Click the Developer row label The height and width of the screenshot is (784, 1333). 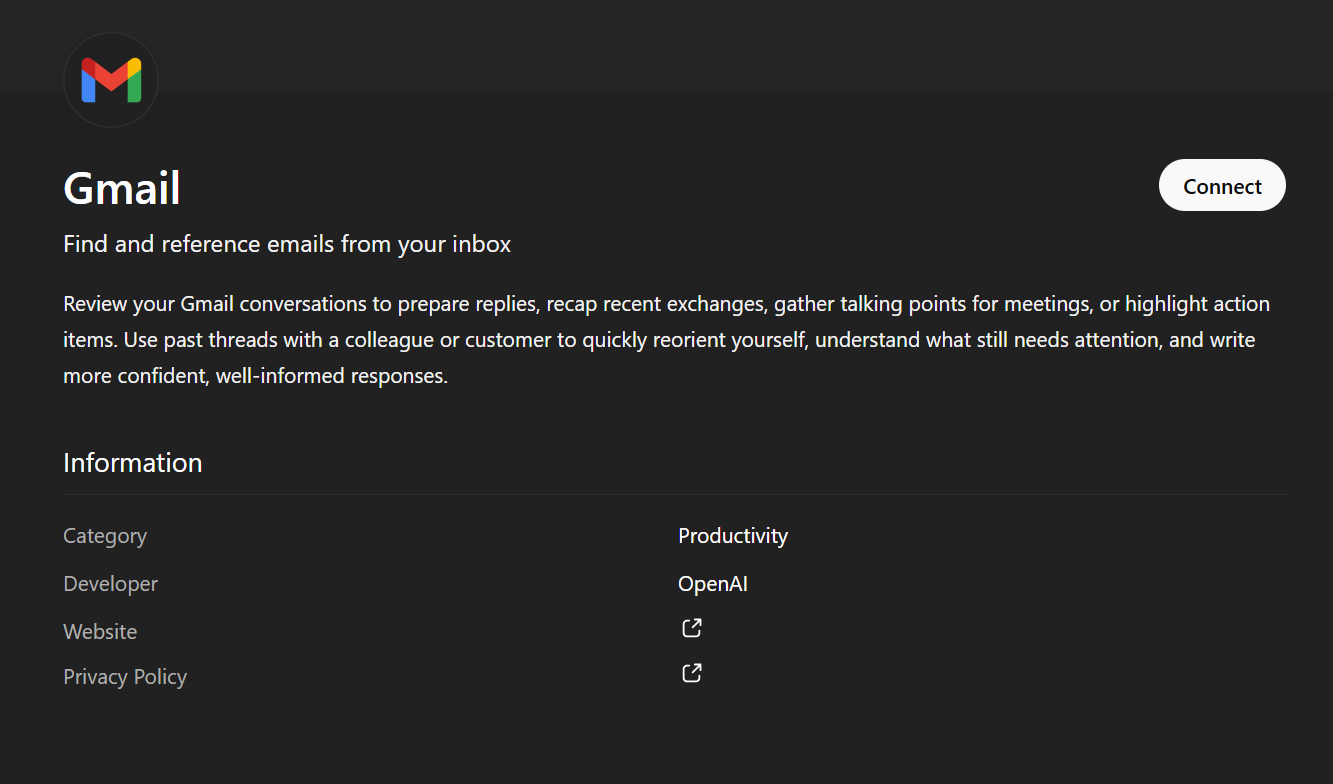pyautogui.click(x=110, y=583)
